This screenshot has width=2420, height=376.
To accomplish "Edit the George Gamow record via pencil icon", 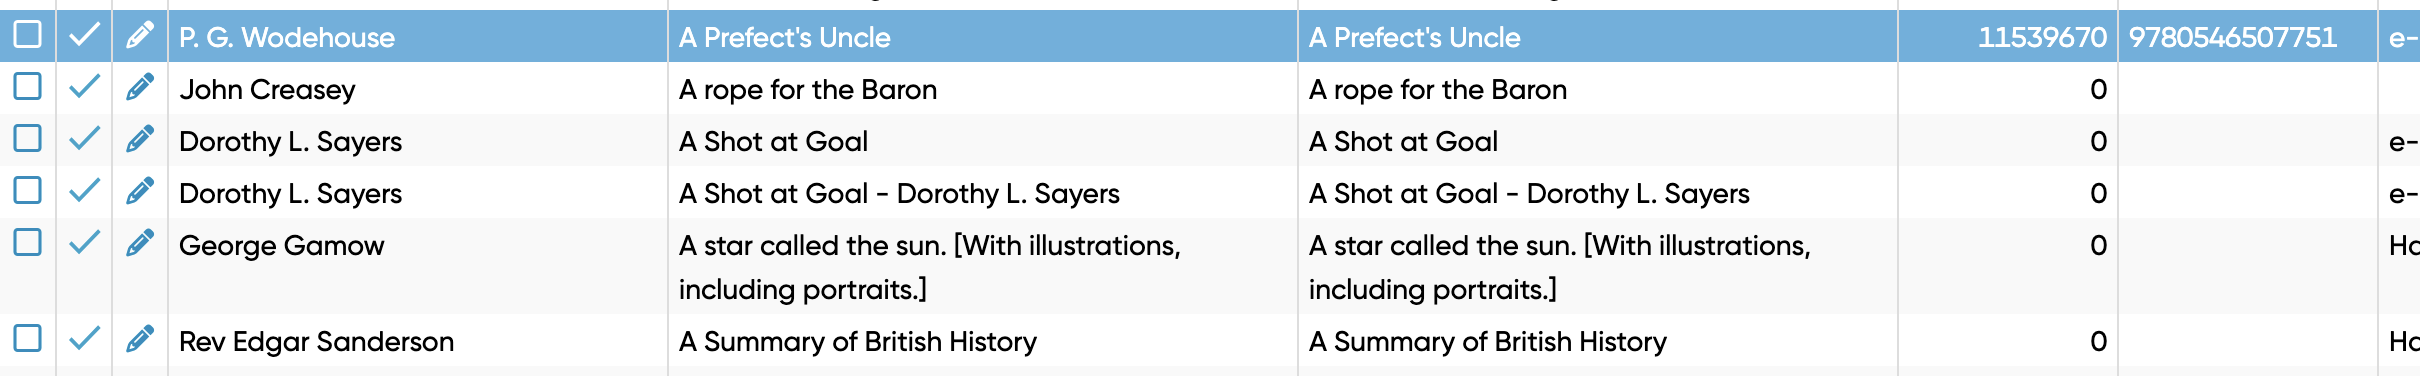I will [x=140, y=243].
